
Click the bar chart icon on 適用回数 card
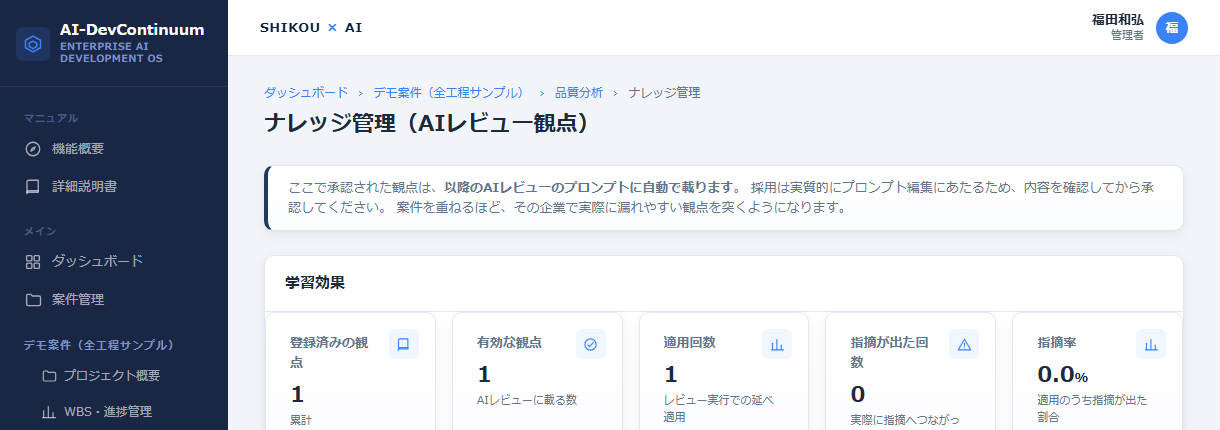pyautogui.click(x=777, y=344)
